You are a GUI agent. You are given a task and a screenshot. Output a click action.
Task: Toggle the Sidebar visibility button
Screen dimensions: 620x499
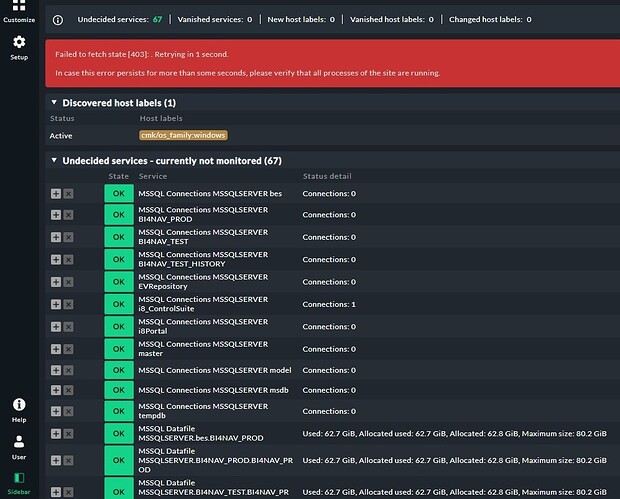coord(18,483)
